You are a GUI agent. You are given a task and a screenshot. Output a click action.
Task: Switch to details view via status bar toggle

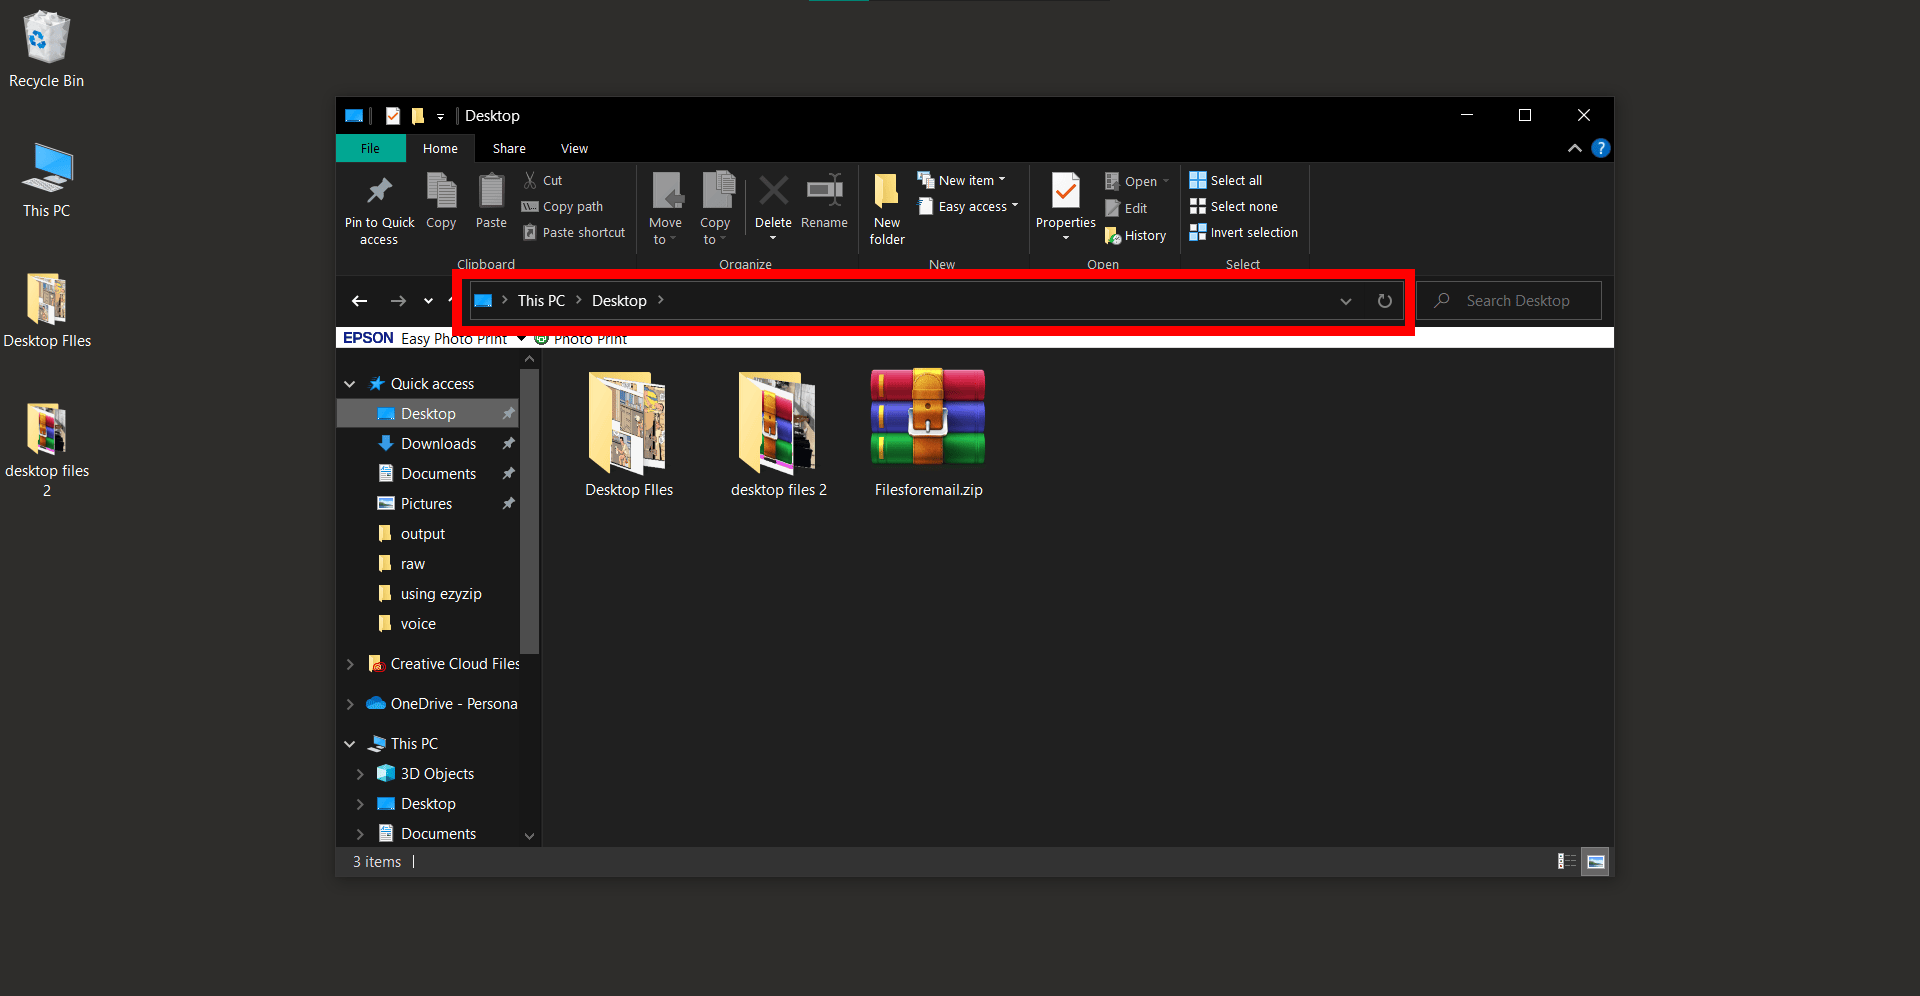[1566, 861]
